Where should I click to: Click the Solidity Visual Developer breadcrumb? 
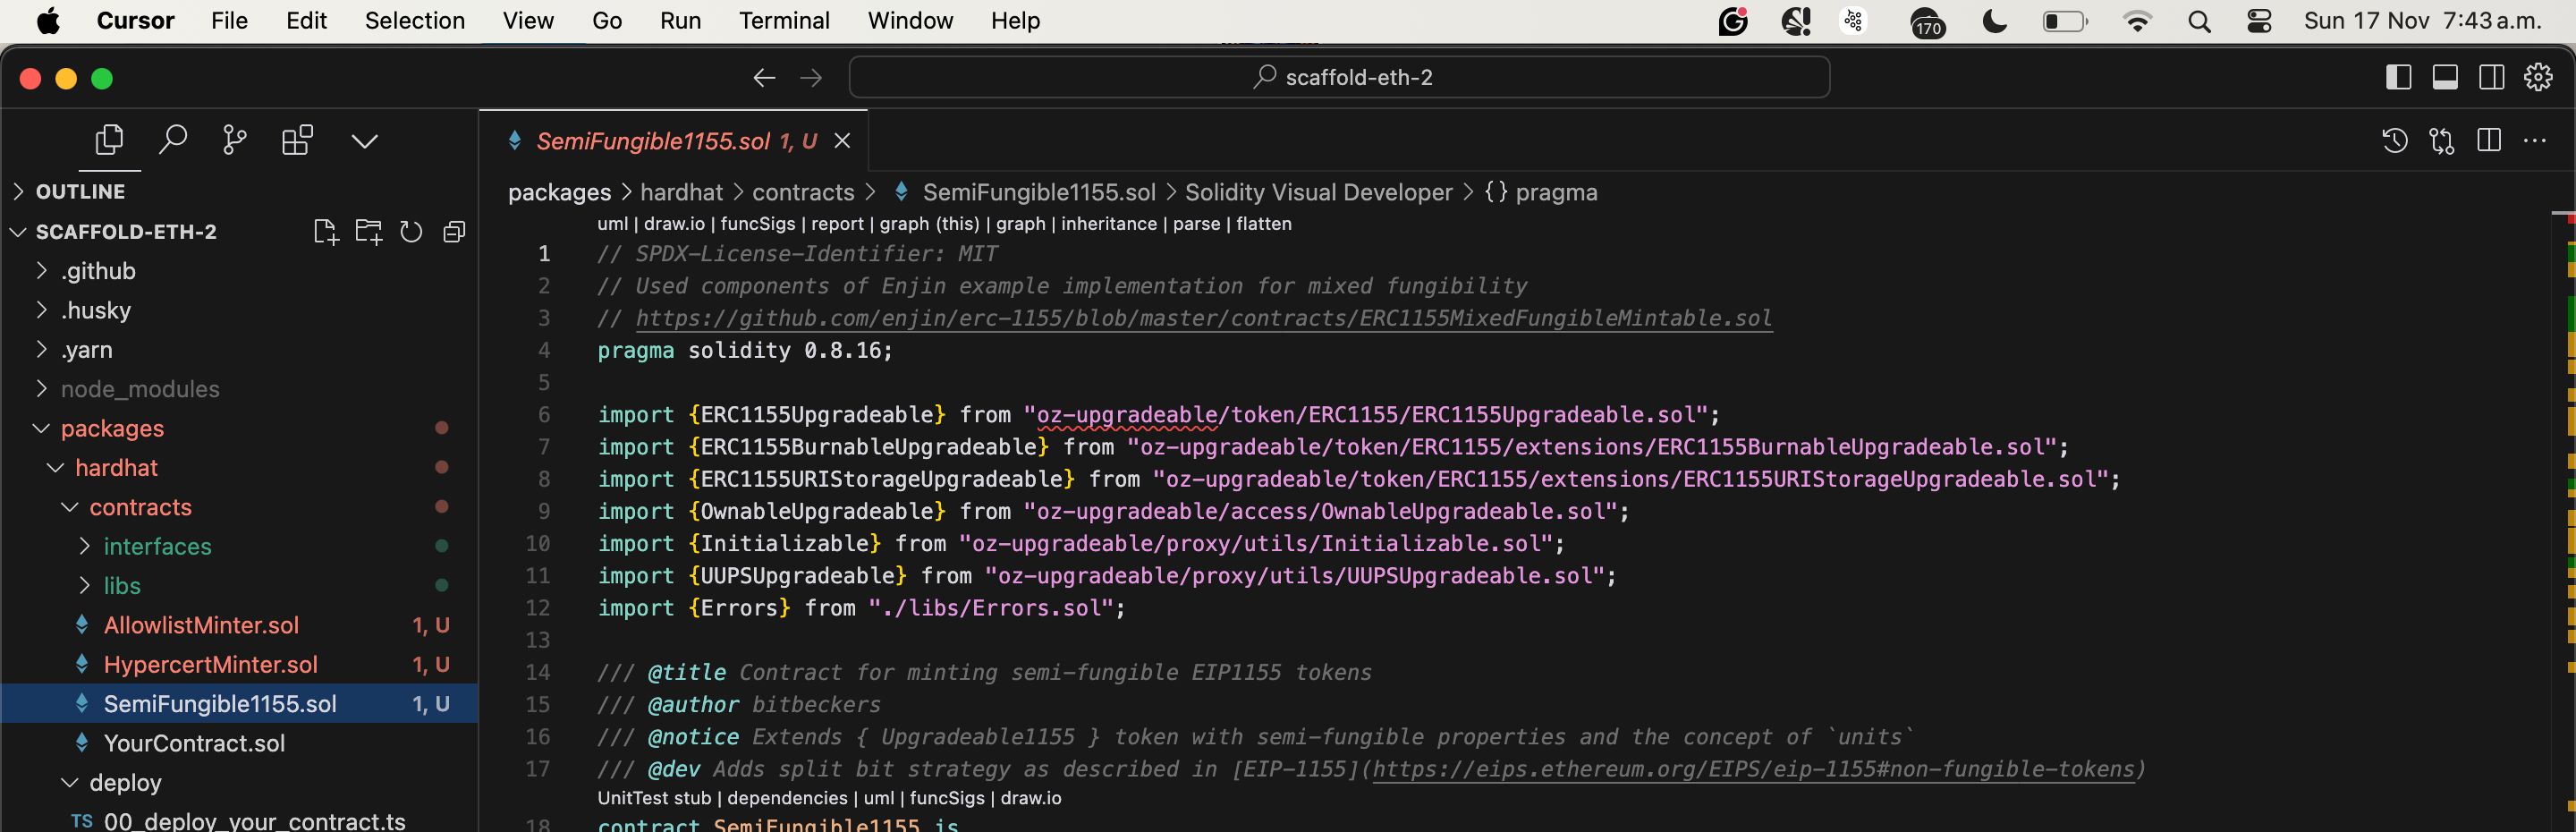pos(1318,192)
